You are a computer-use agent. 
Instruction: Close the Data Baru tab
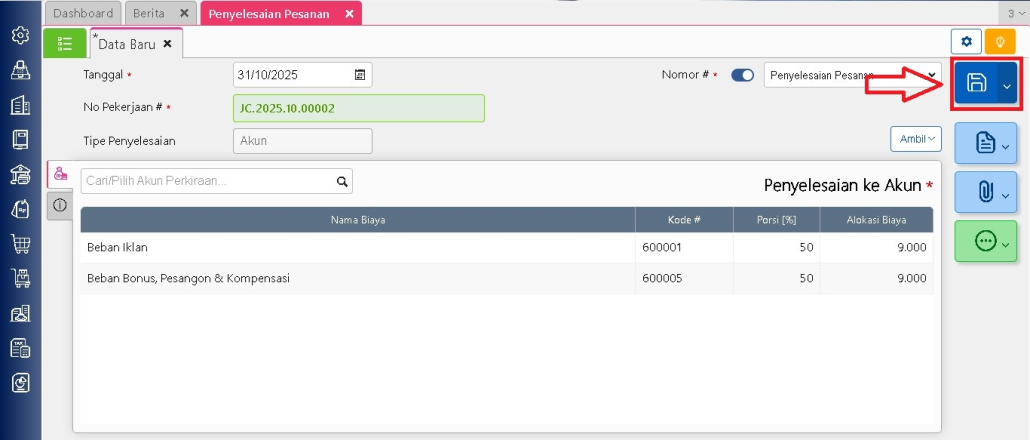[x=168, y=44]
